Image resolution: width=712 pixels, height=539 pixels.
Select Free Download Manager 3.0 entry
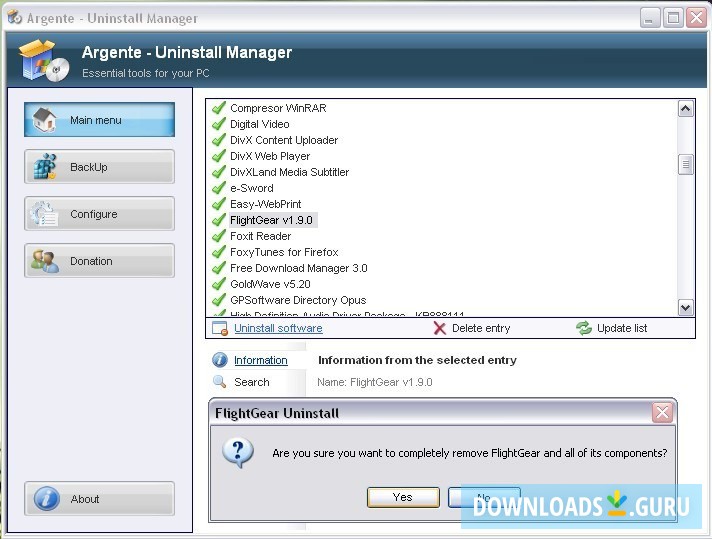(x=298, y=268)
